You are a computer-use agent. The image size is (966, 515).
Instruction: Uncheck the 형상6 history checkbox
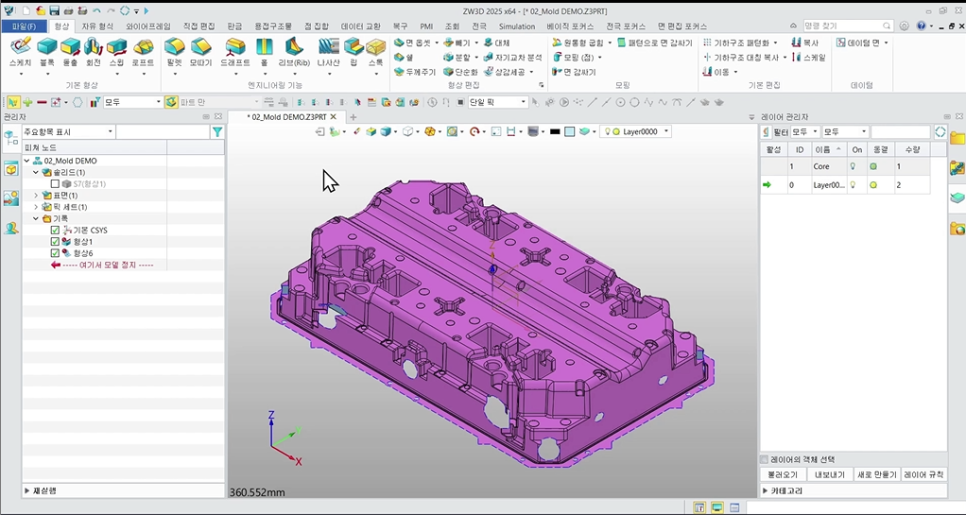(55, 253)
